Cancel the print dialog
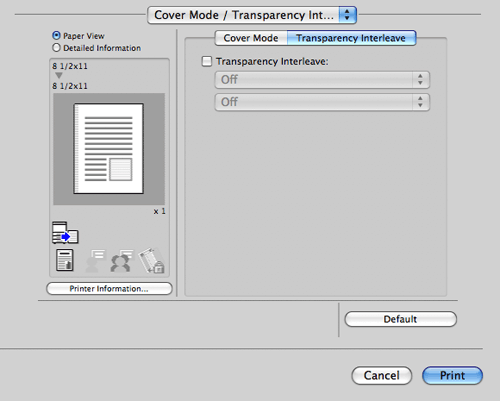Image resolution: width=500 pixels, height=401 pixels. [x=382, y=376]
